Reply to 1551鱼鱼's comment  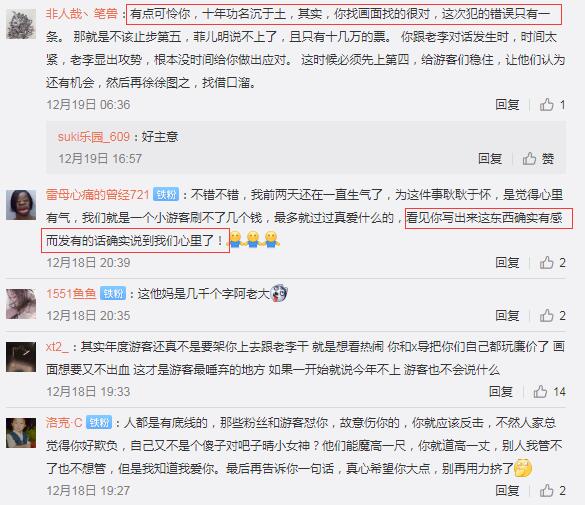pos(507,316)
